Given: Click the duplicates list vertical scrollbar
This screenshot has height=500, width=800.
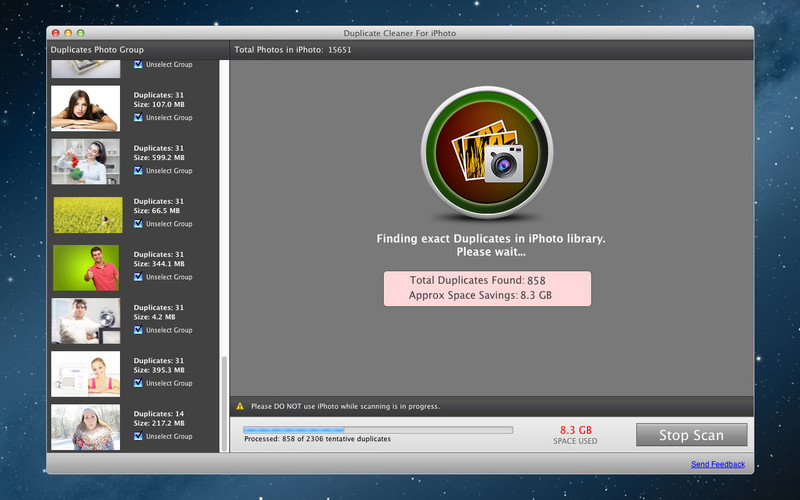Looking at the screenshot, I should point(224,400).
